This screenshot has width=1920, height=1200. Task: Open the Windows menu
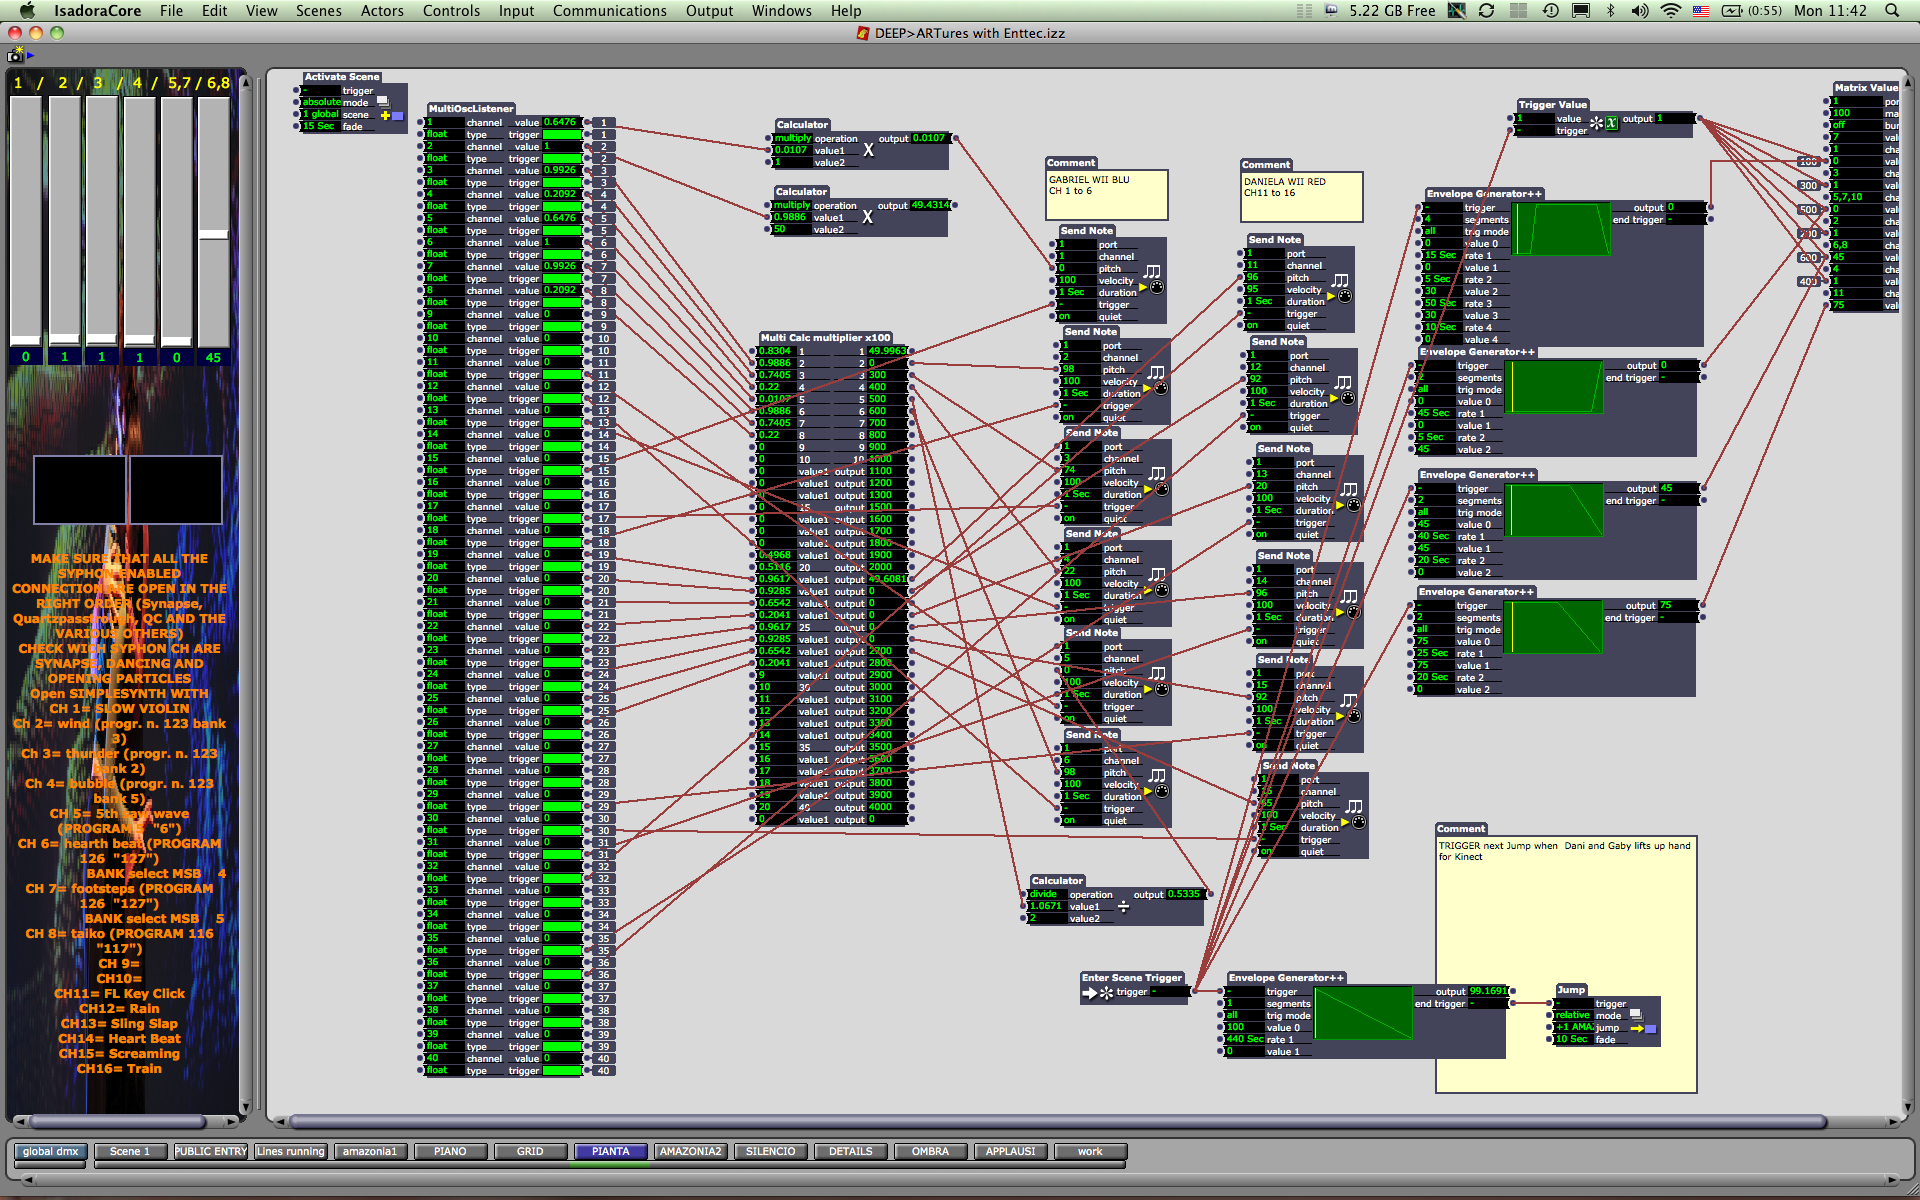781,10
